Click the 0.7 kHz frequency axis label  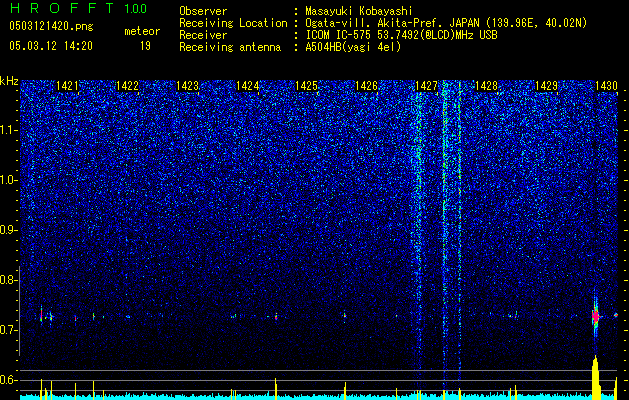pos(8,330)
